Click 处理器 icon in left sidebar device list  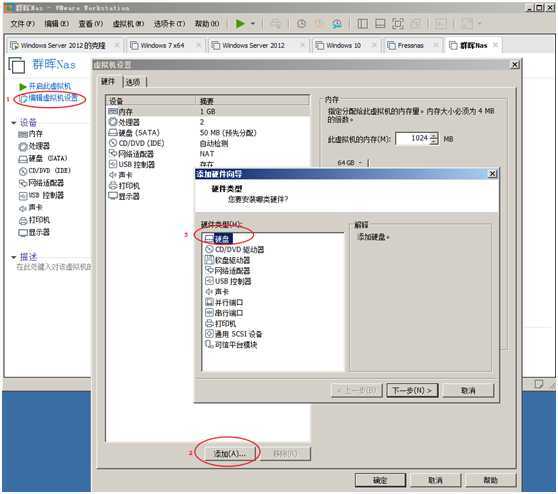coord(23,147)
